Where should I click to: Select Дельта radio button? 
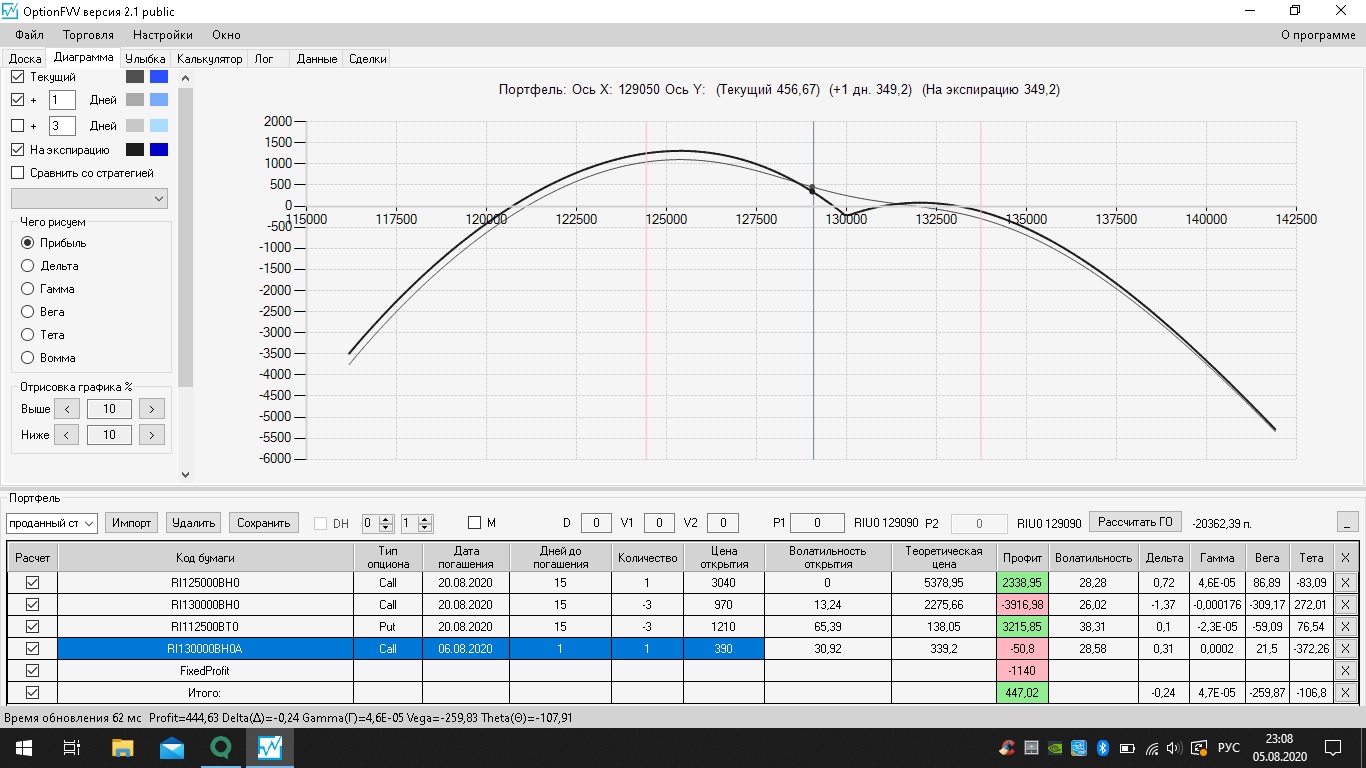28,266
